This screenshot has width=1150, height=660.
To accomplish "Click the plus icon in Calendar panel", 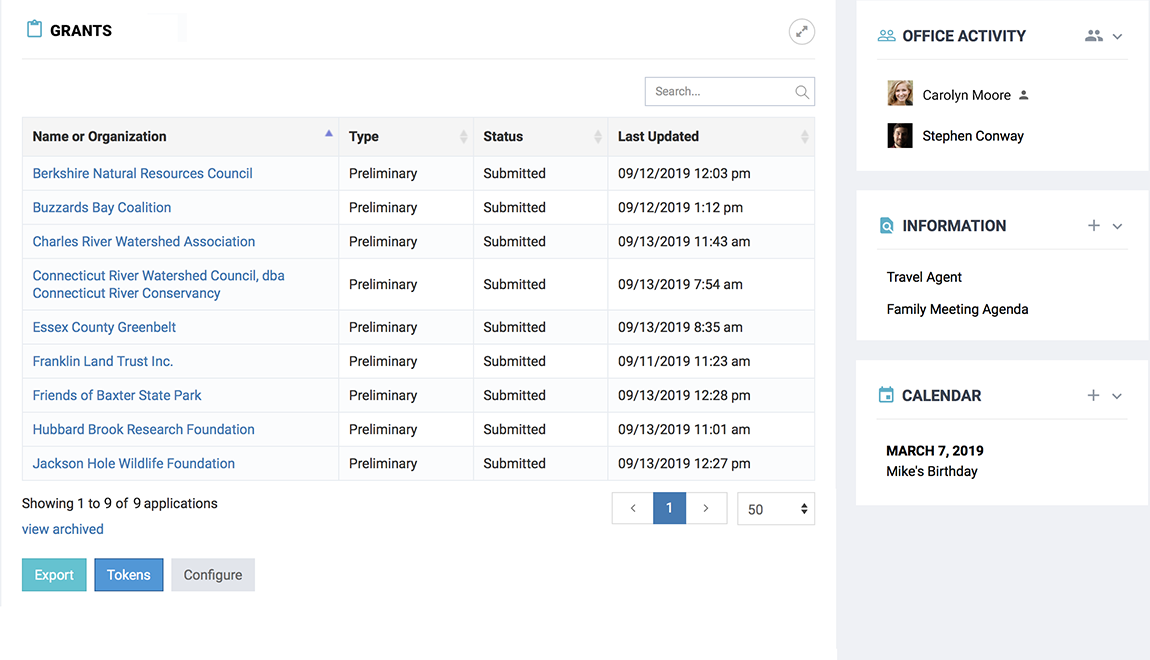I will (1093, 396).
